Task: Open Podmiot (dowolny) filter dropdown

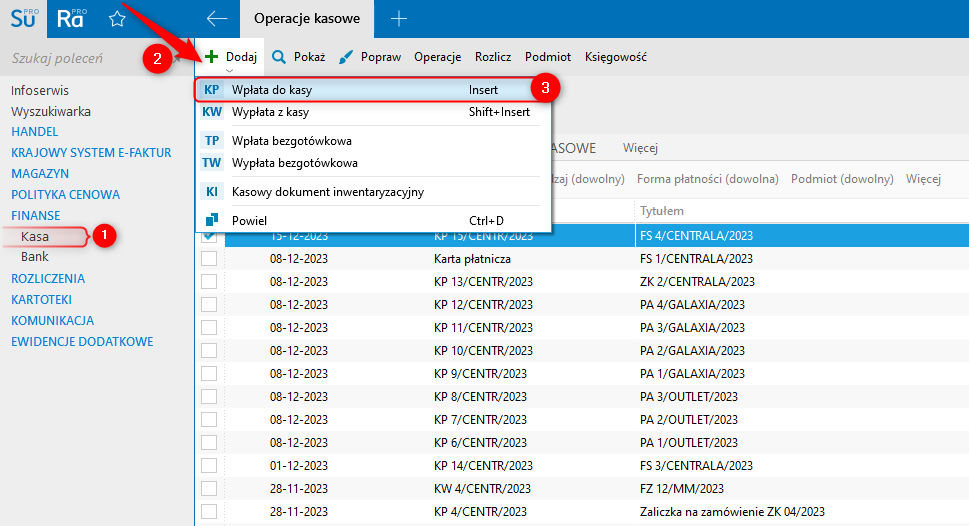Action: (841, 179)
